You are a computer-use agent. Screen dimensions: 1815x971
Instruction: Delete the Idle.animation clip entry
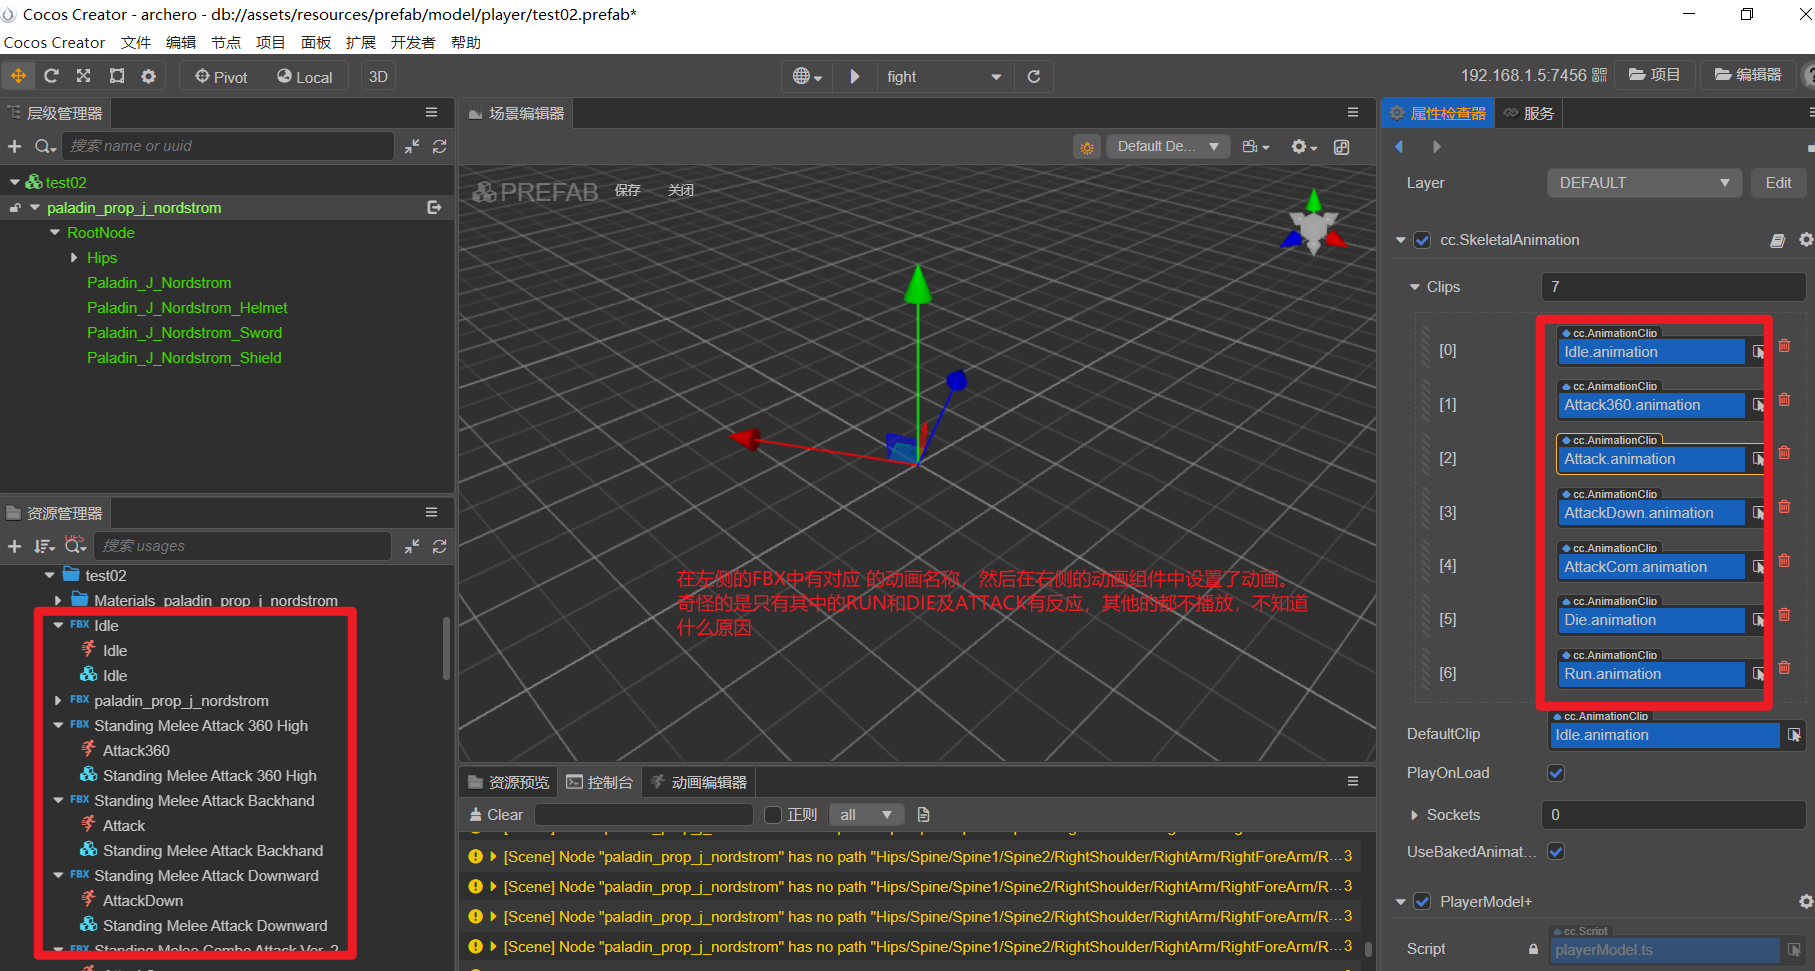pyautogui.click(x=1784, y=346)
